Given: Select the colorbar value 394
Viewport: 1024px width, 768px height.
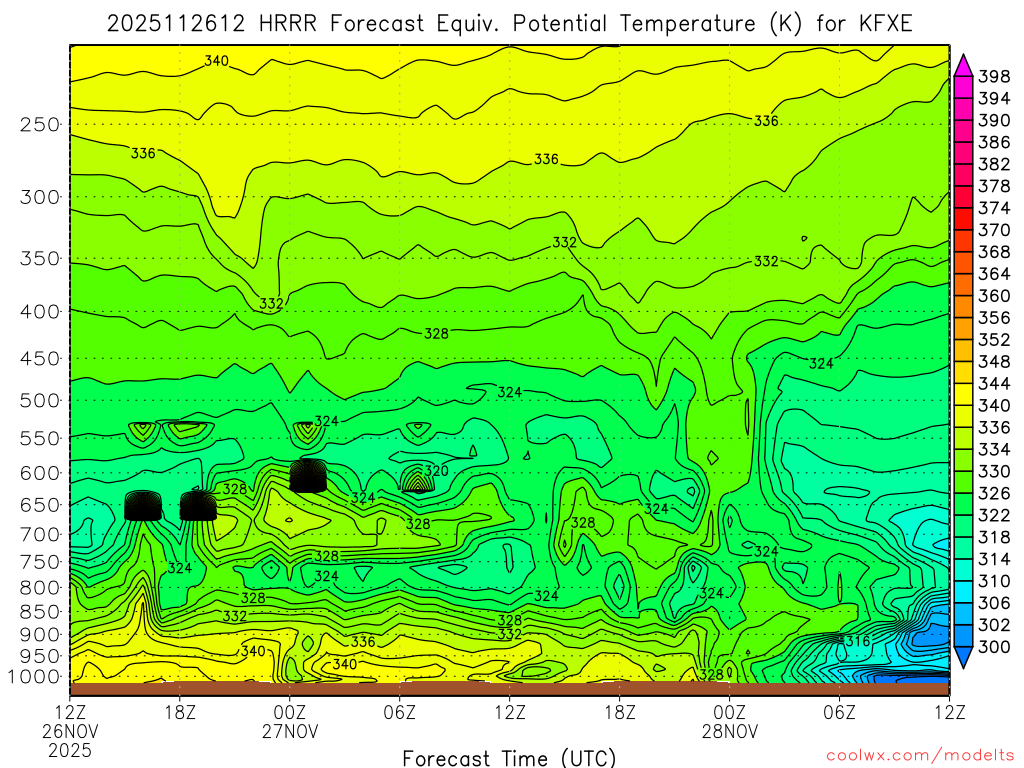Looking at the screenshot, I should coord(994,99).
